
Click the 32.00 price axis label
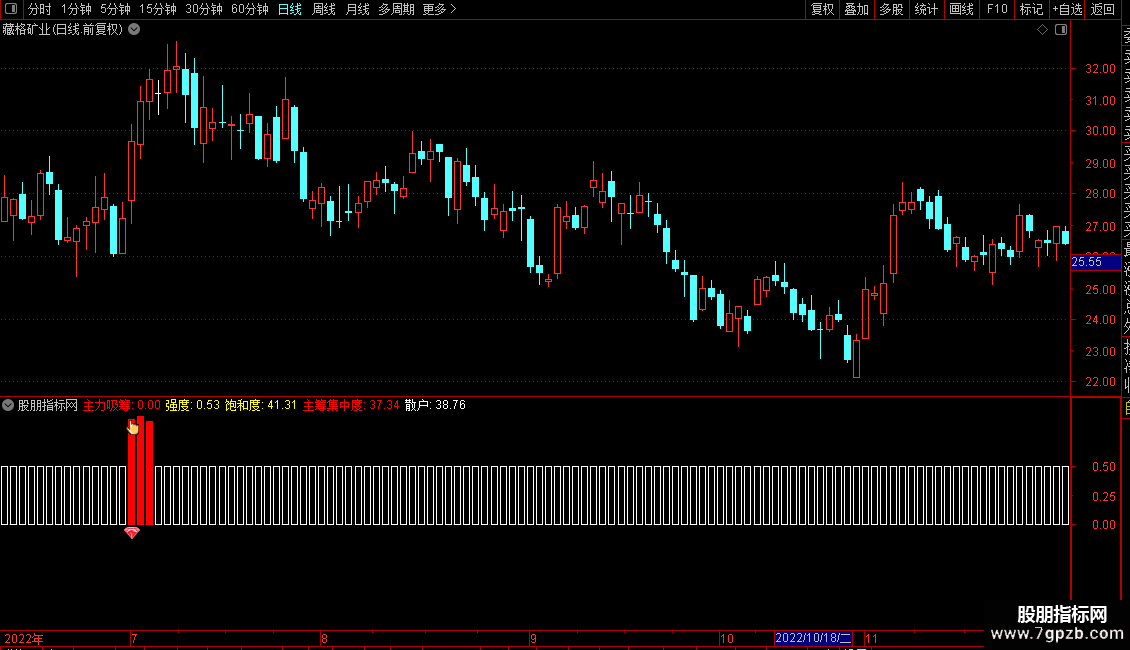(x=1100, y=68)
